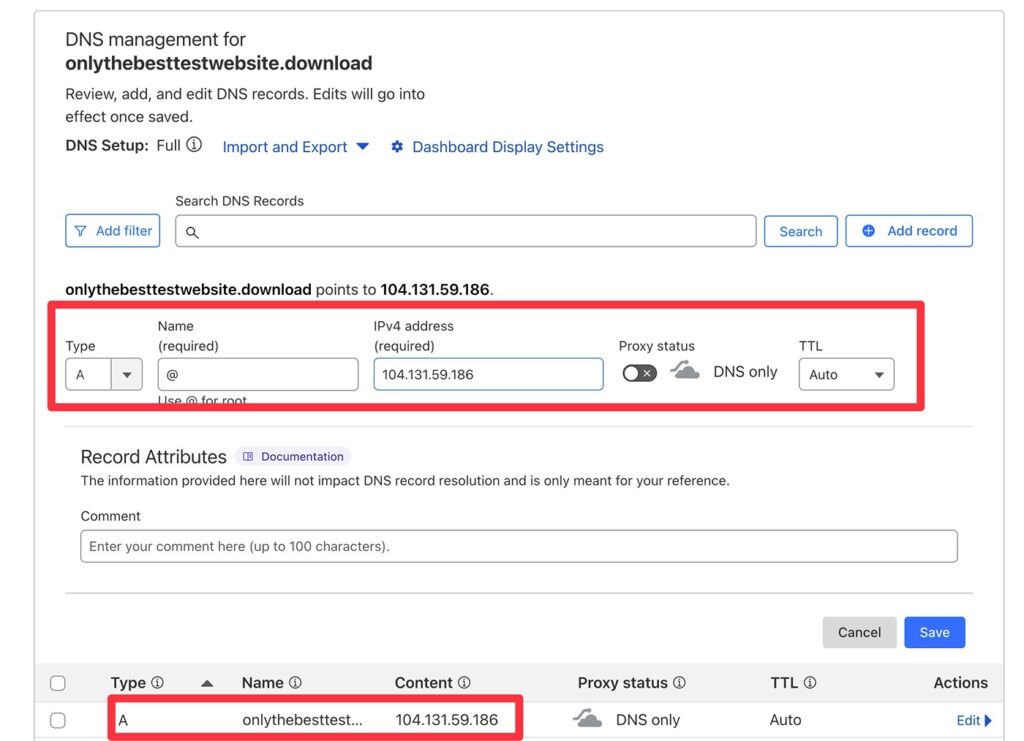Open the Documentation link
The height and width of the screenshot is (741, 1024).
point(293,456)
